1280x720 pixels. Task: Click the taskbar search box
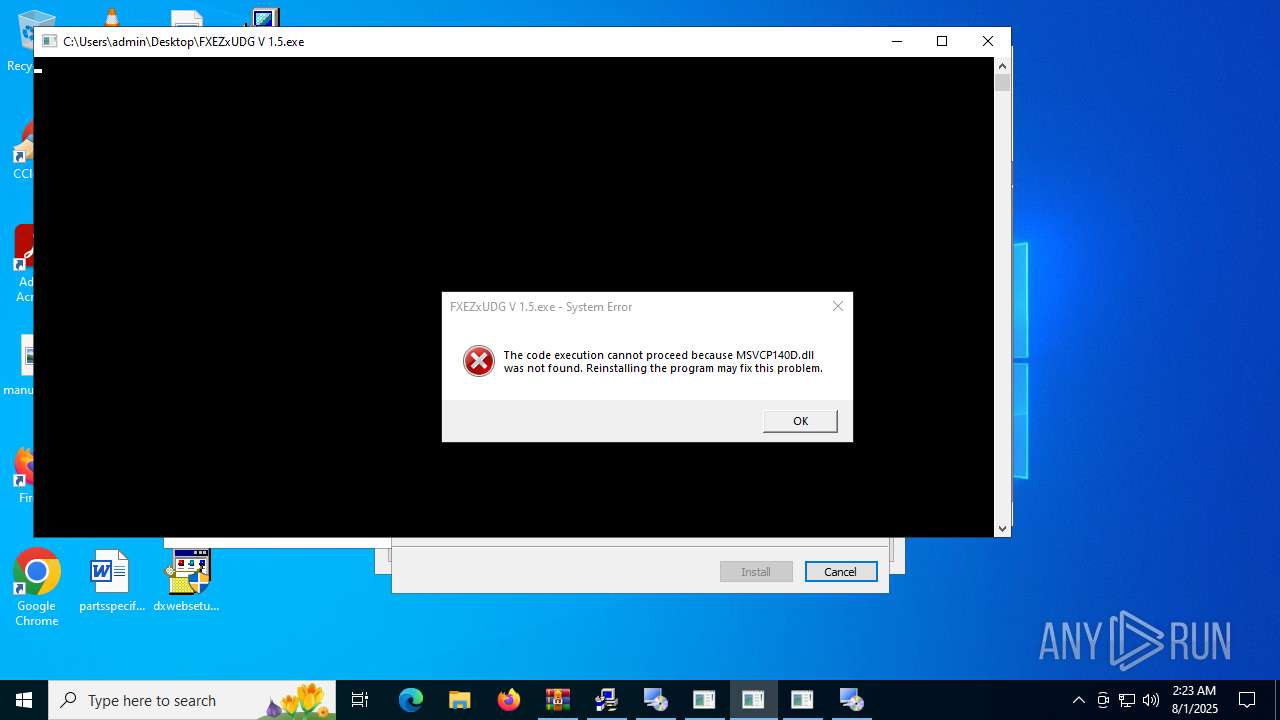192,700
